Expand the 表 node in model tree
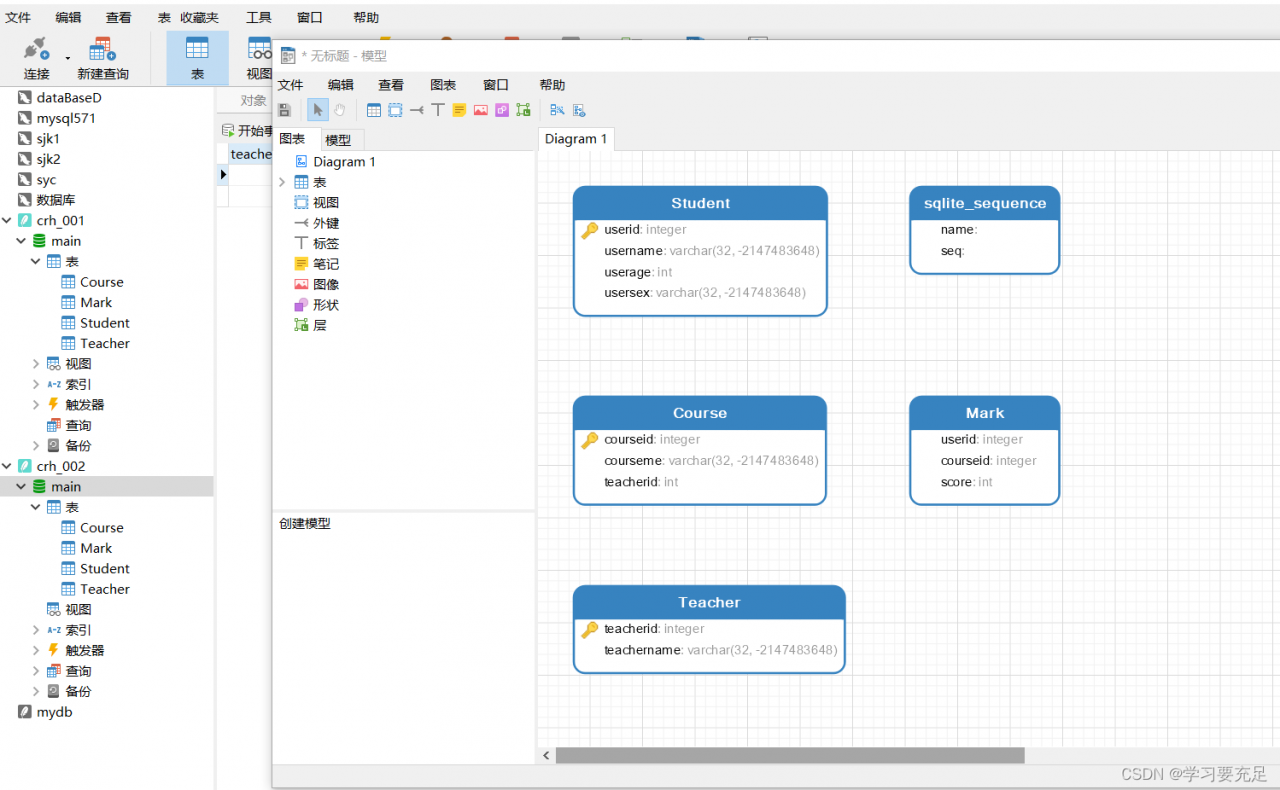 point(282,182)
